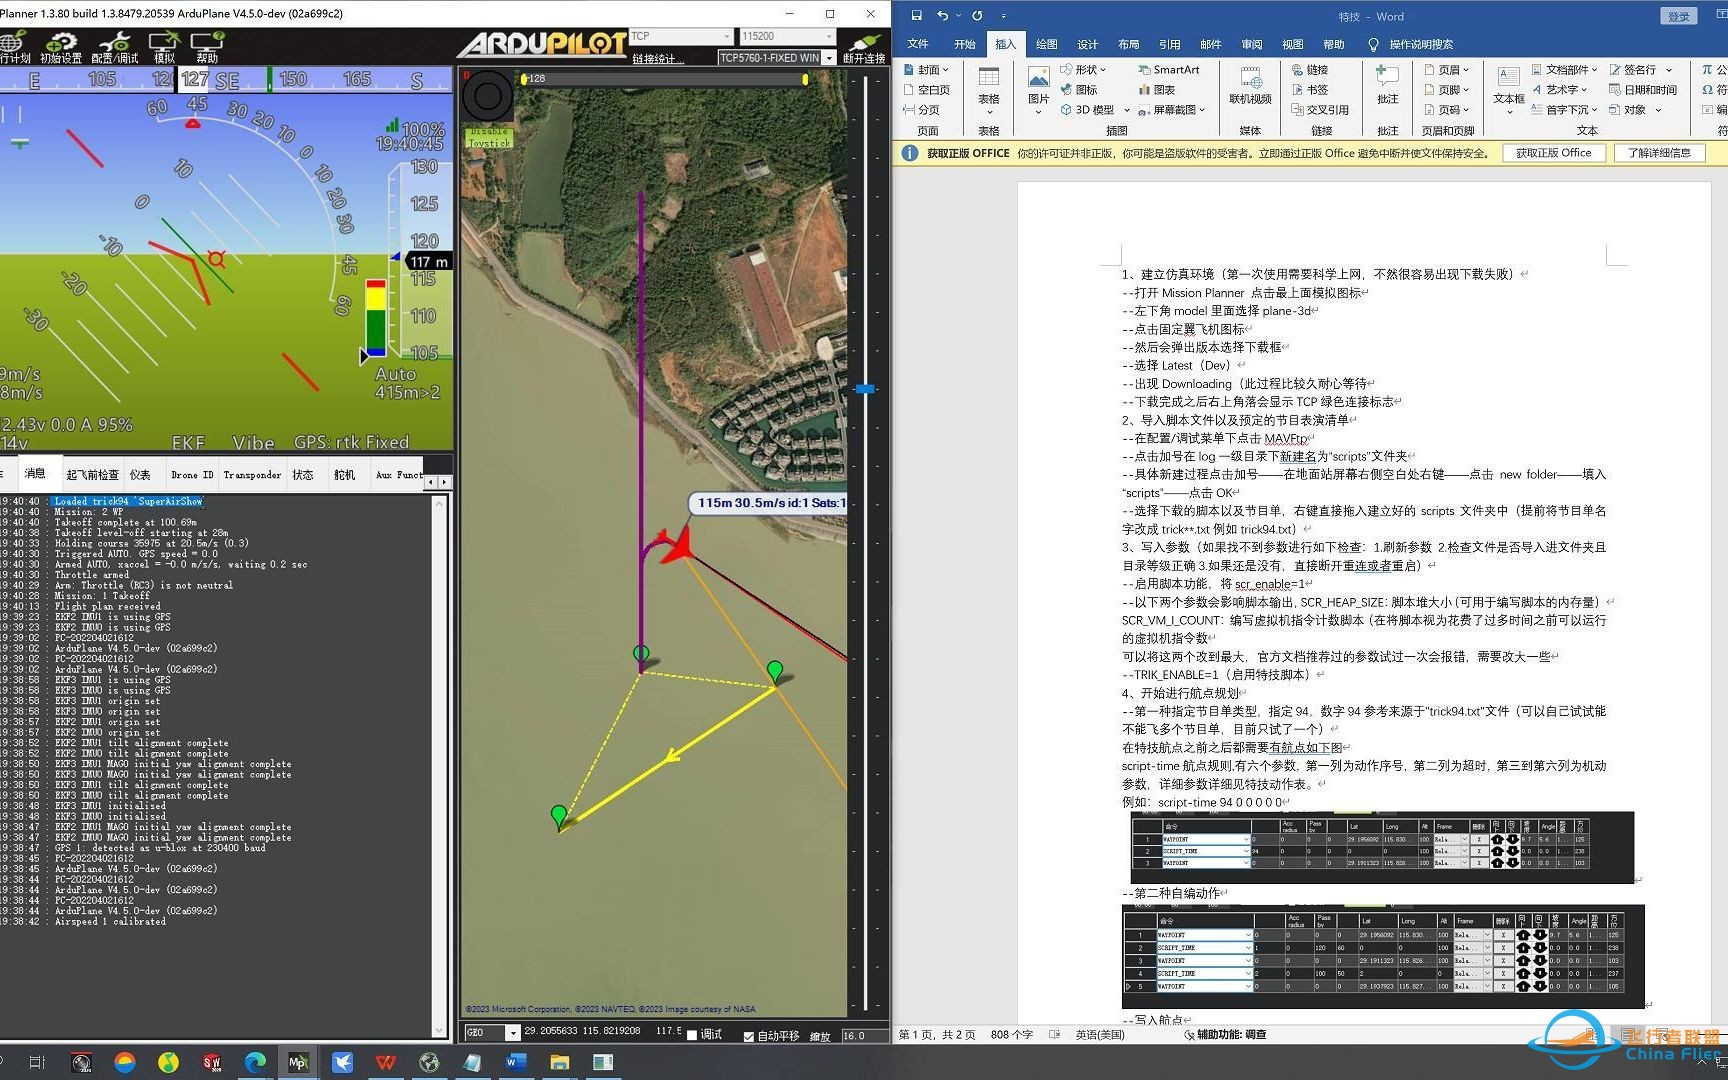Open the 模拟 simulation screen

[163, 47]
